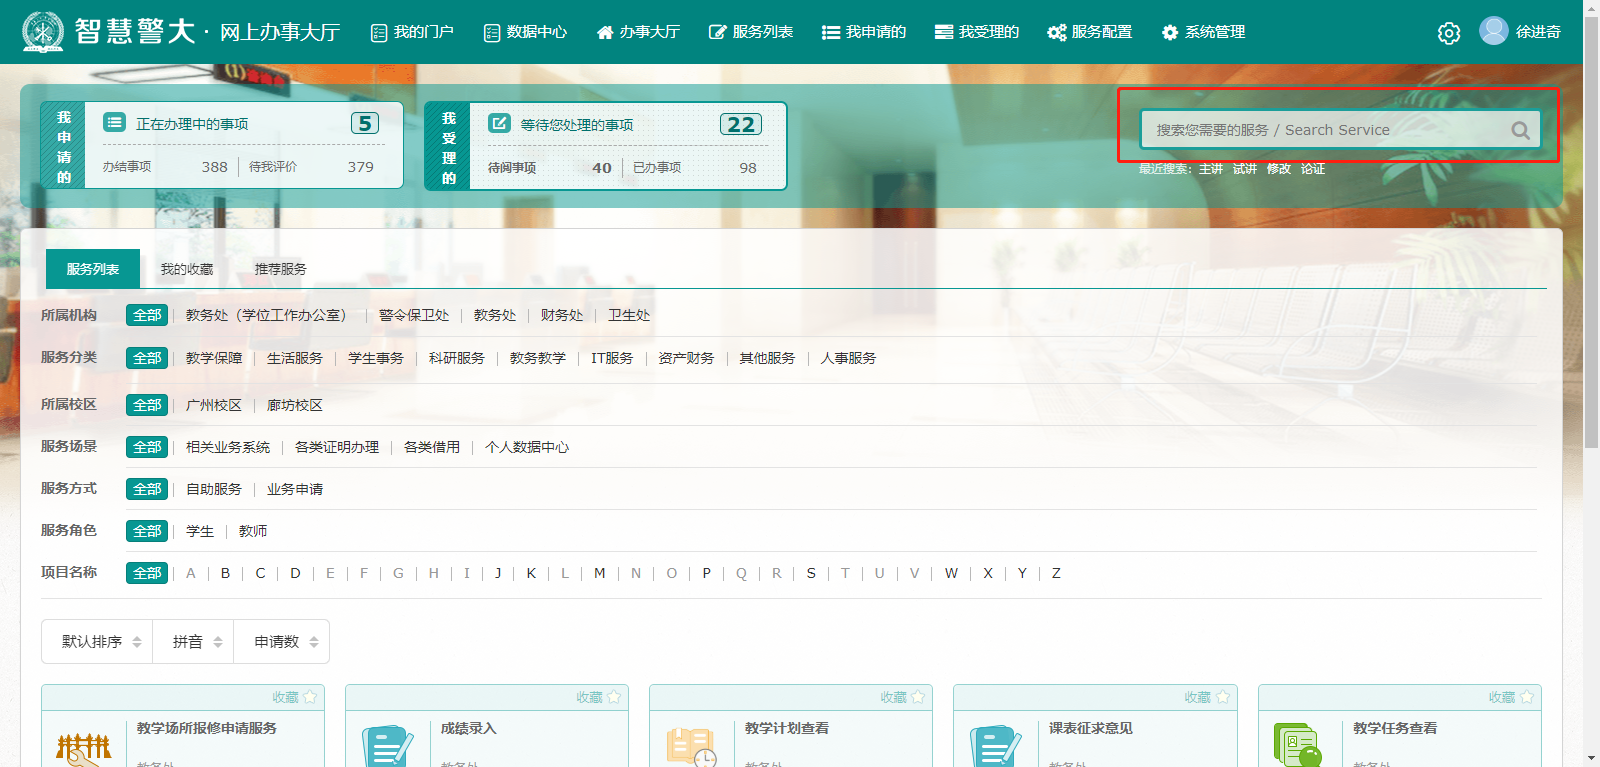Click the 智慧警大 school logo emblem
Screen dimensions: 1600x767
pos(43,32)
